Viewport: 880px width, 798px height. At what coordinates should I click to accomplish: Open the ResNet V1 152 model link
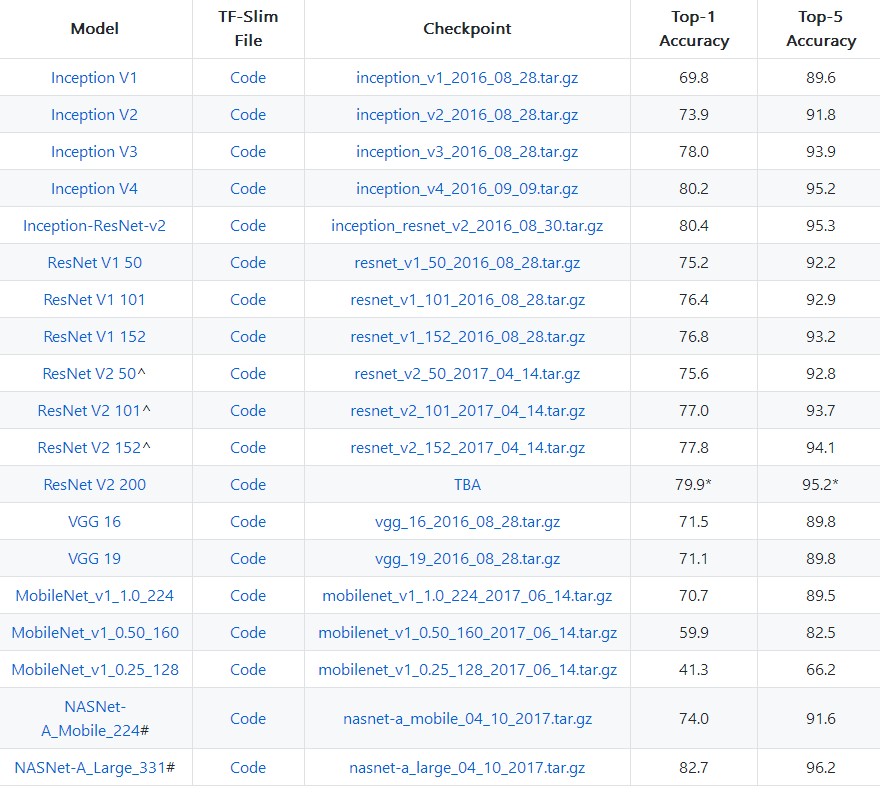[94, 337]
